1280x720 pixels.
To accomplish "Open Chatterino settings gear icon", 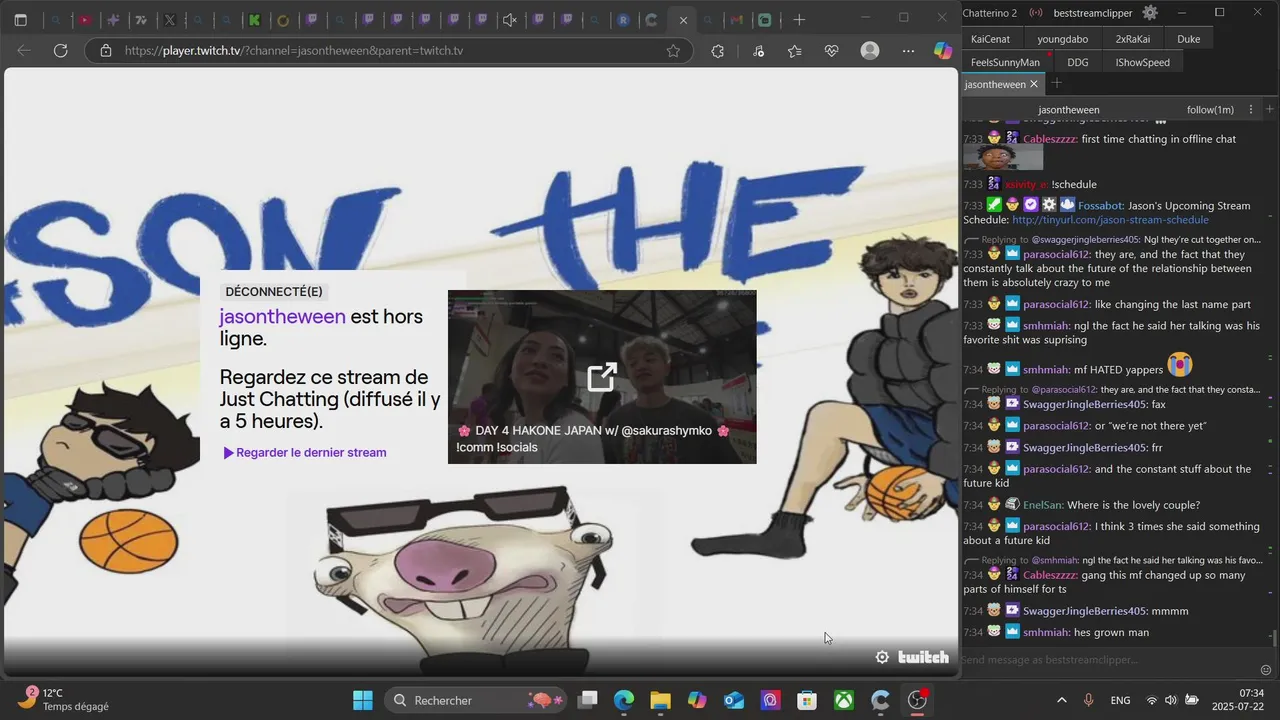I will pyautogui.click(x=1150, y=13).
